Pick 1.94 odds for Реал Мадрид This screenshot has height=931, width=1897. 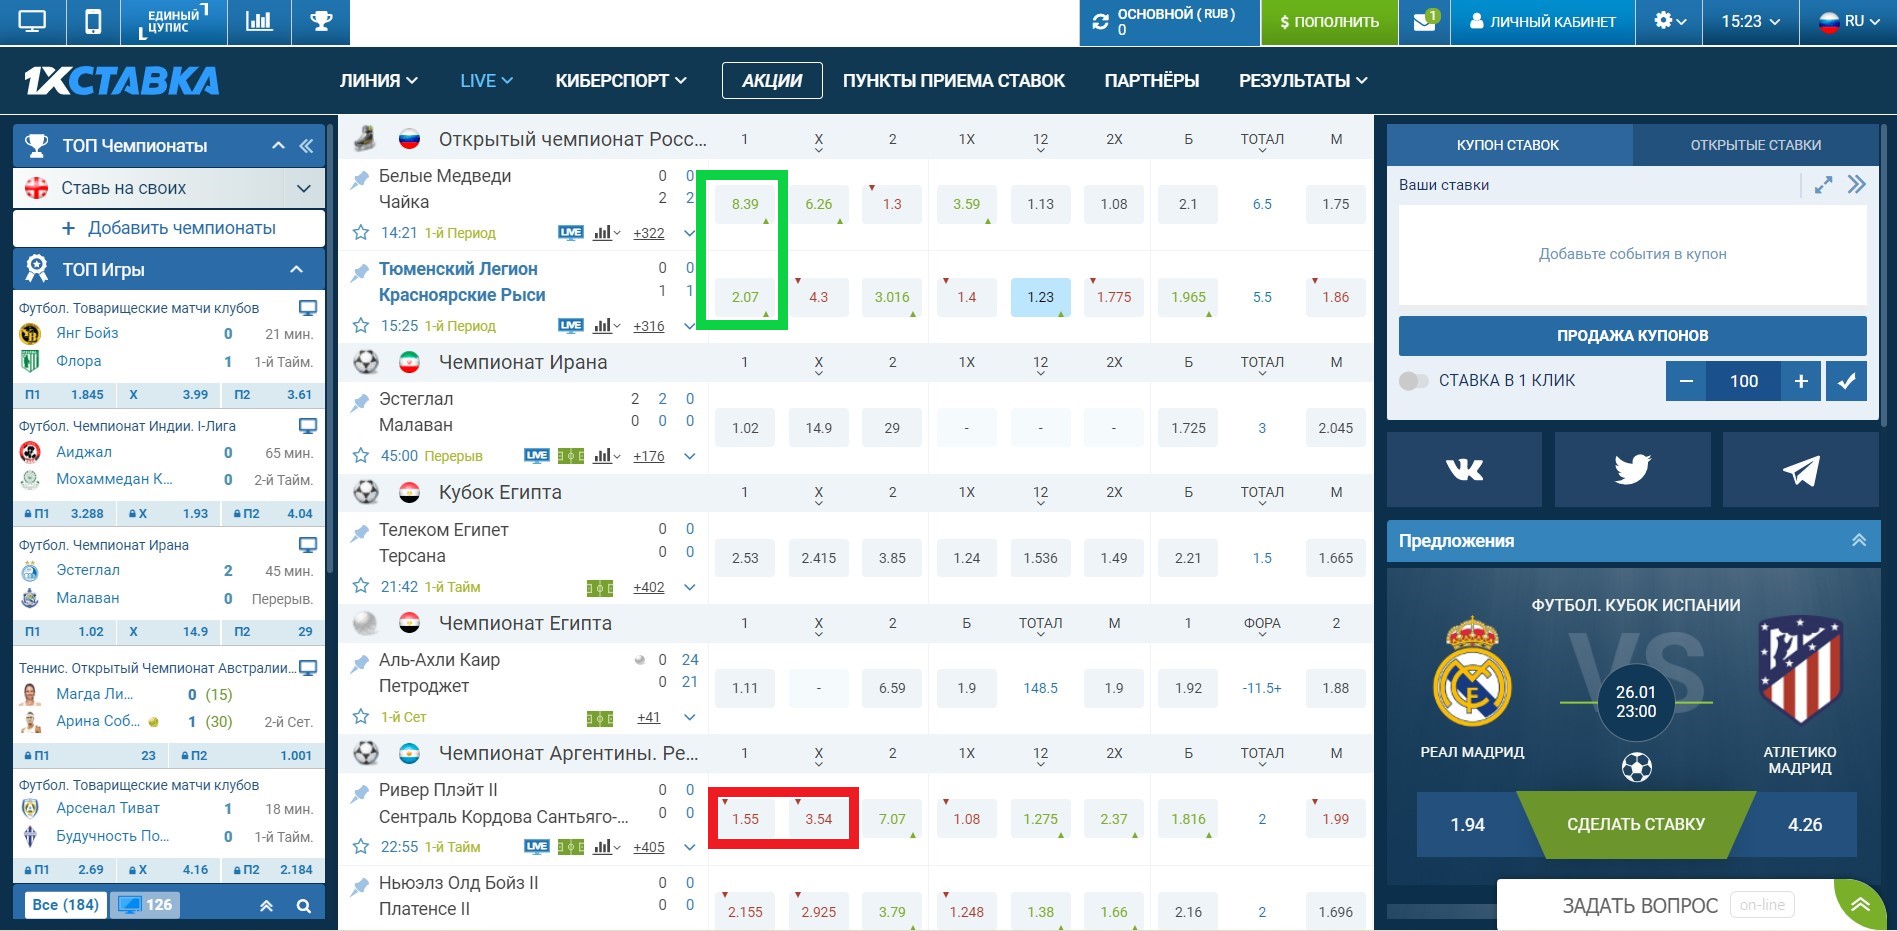(1467, 825)
